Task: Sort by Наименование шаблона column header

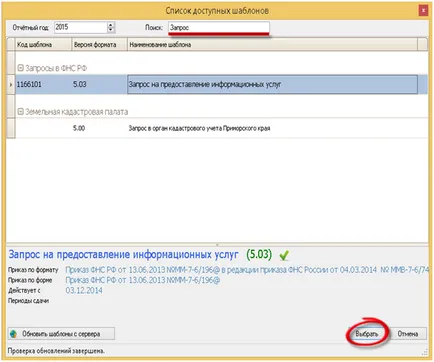Action: pyautogui.click(x=272, y=44)
